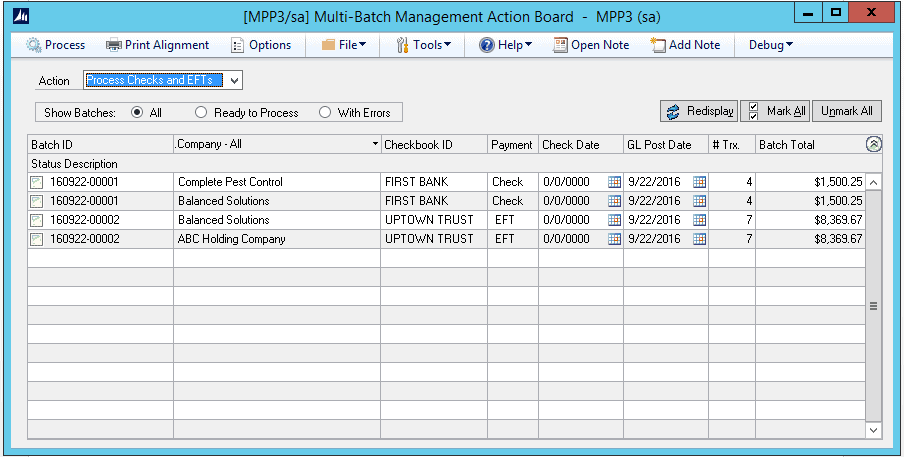Open Check Date calendar for ABC Holding Company
Image resolution: width=904 pixels, height=457 pixels.
click(x=615, y=239)
